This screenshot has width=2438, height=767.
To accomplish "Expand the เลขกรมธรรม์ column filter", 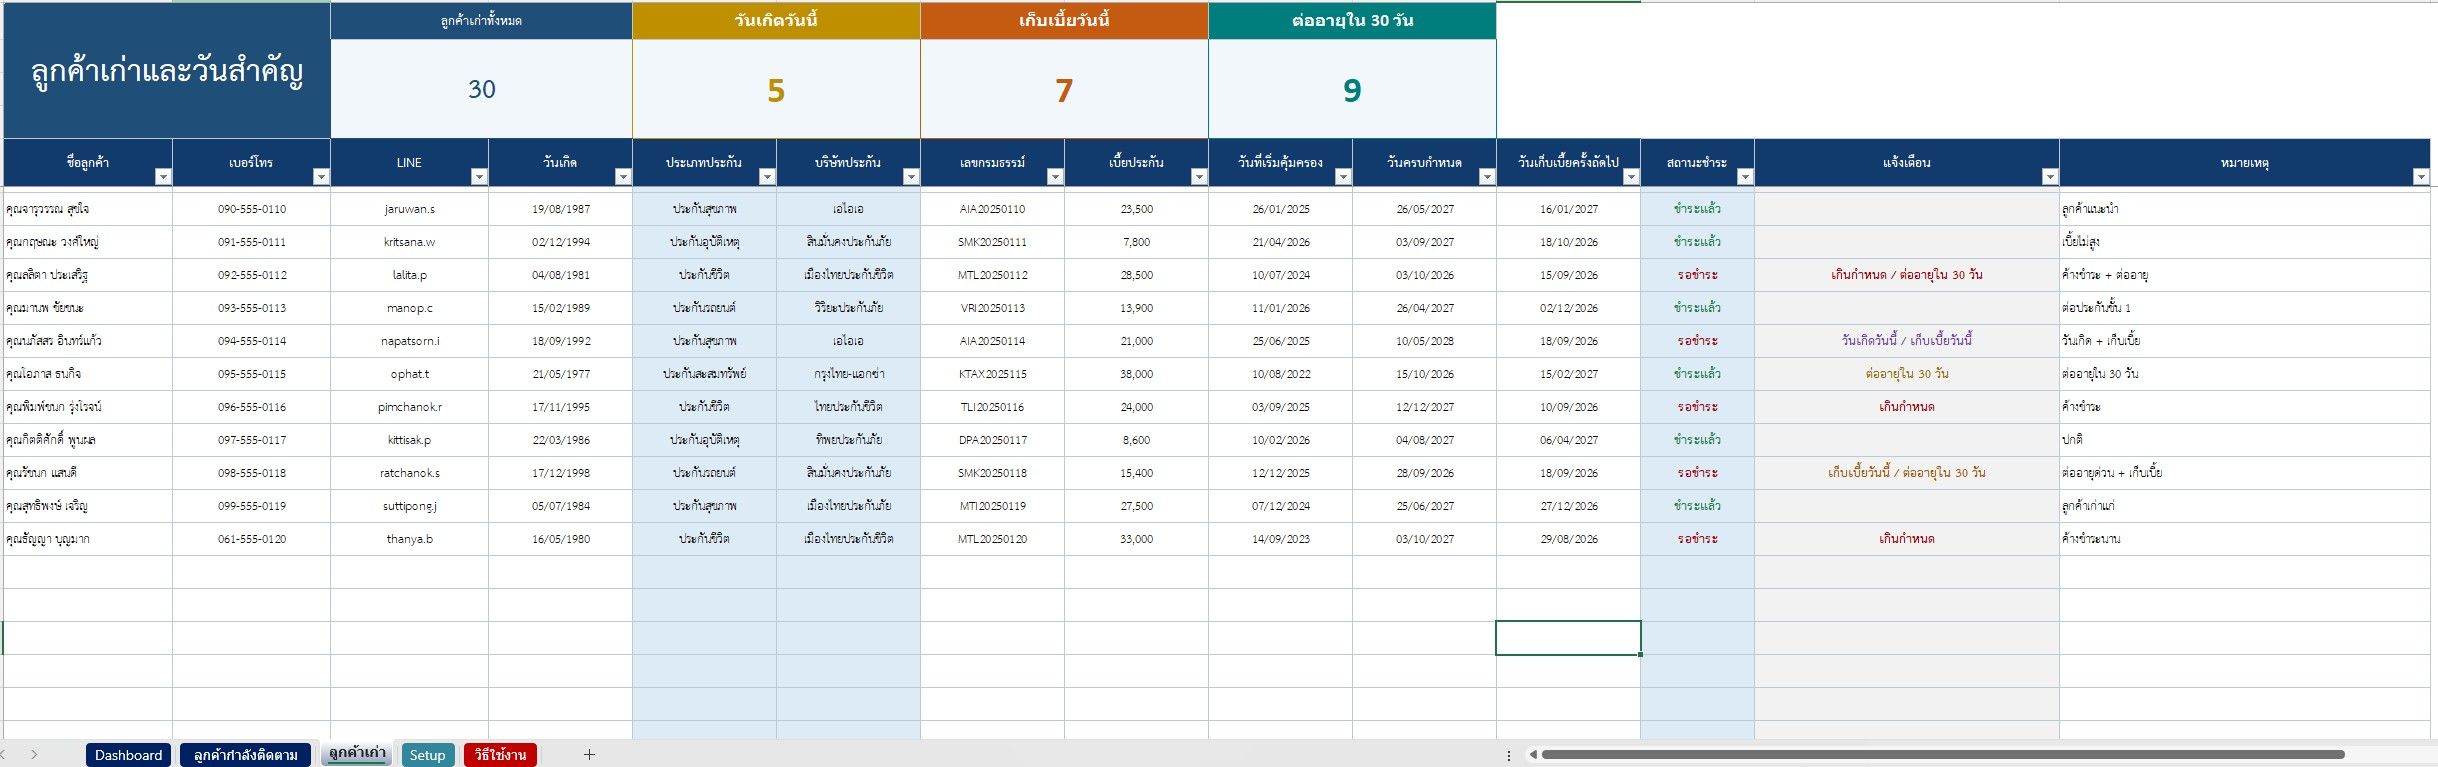I will tap(1055, 177).
